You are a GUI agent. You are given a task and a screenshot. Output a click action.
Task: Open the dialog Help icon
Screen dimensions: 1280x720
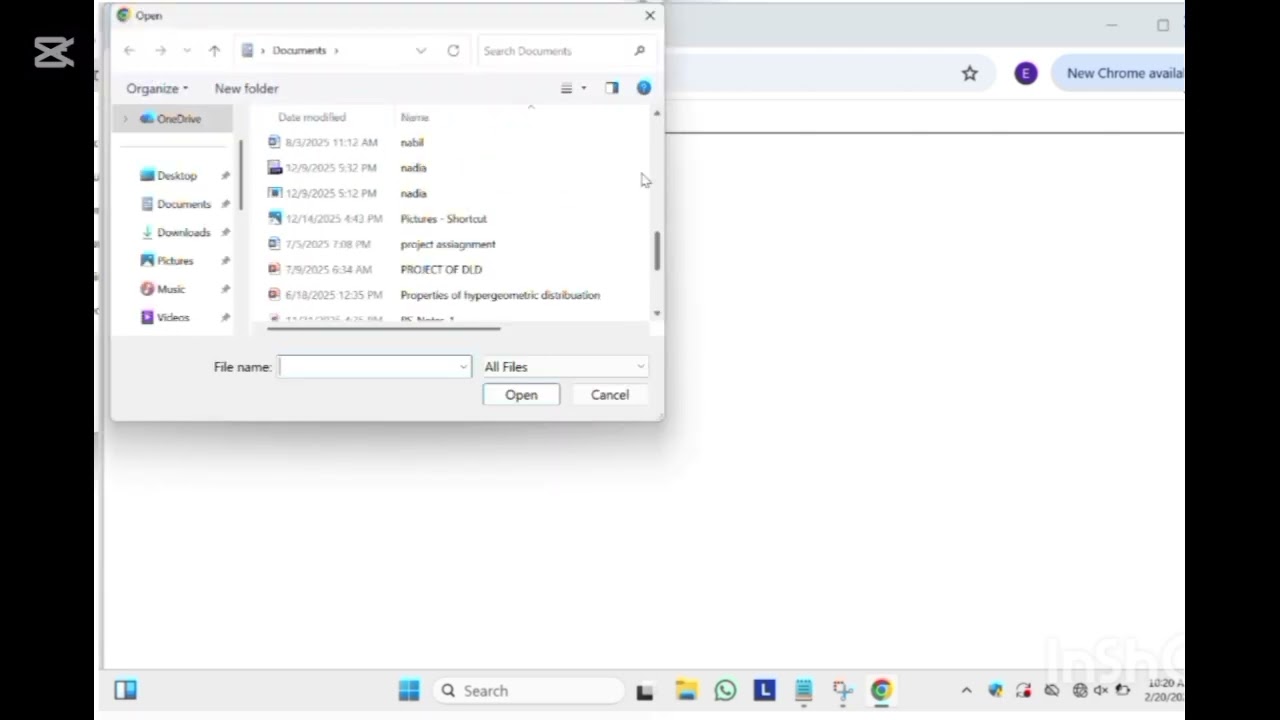[x=644, y=88]
